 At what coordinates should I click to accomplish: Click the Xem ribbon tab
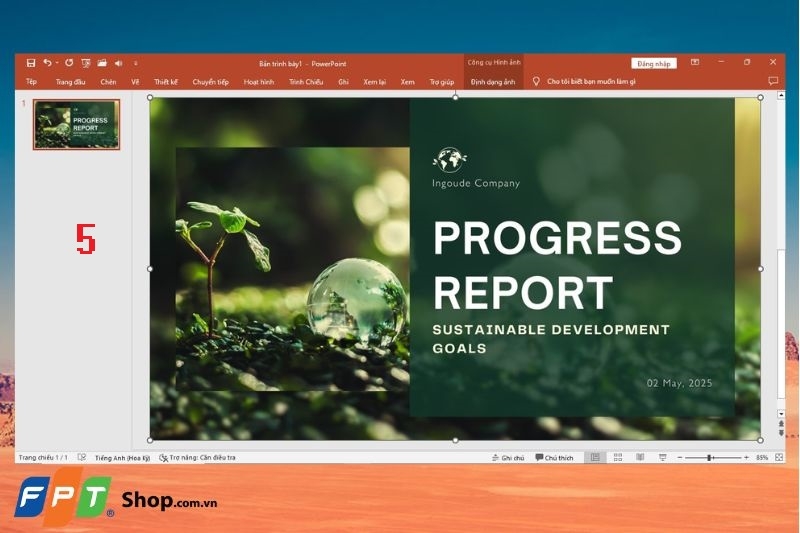pyautogui.click(x=407, y=82)
